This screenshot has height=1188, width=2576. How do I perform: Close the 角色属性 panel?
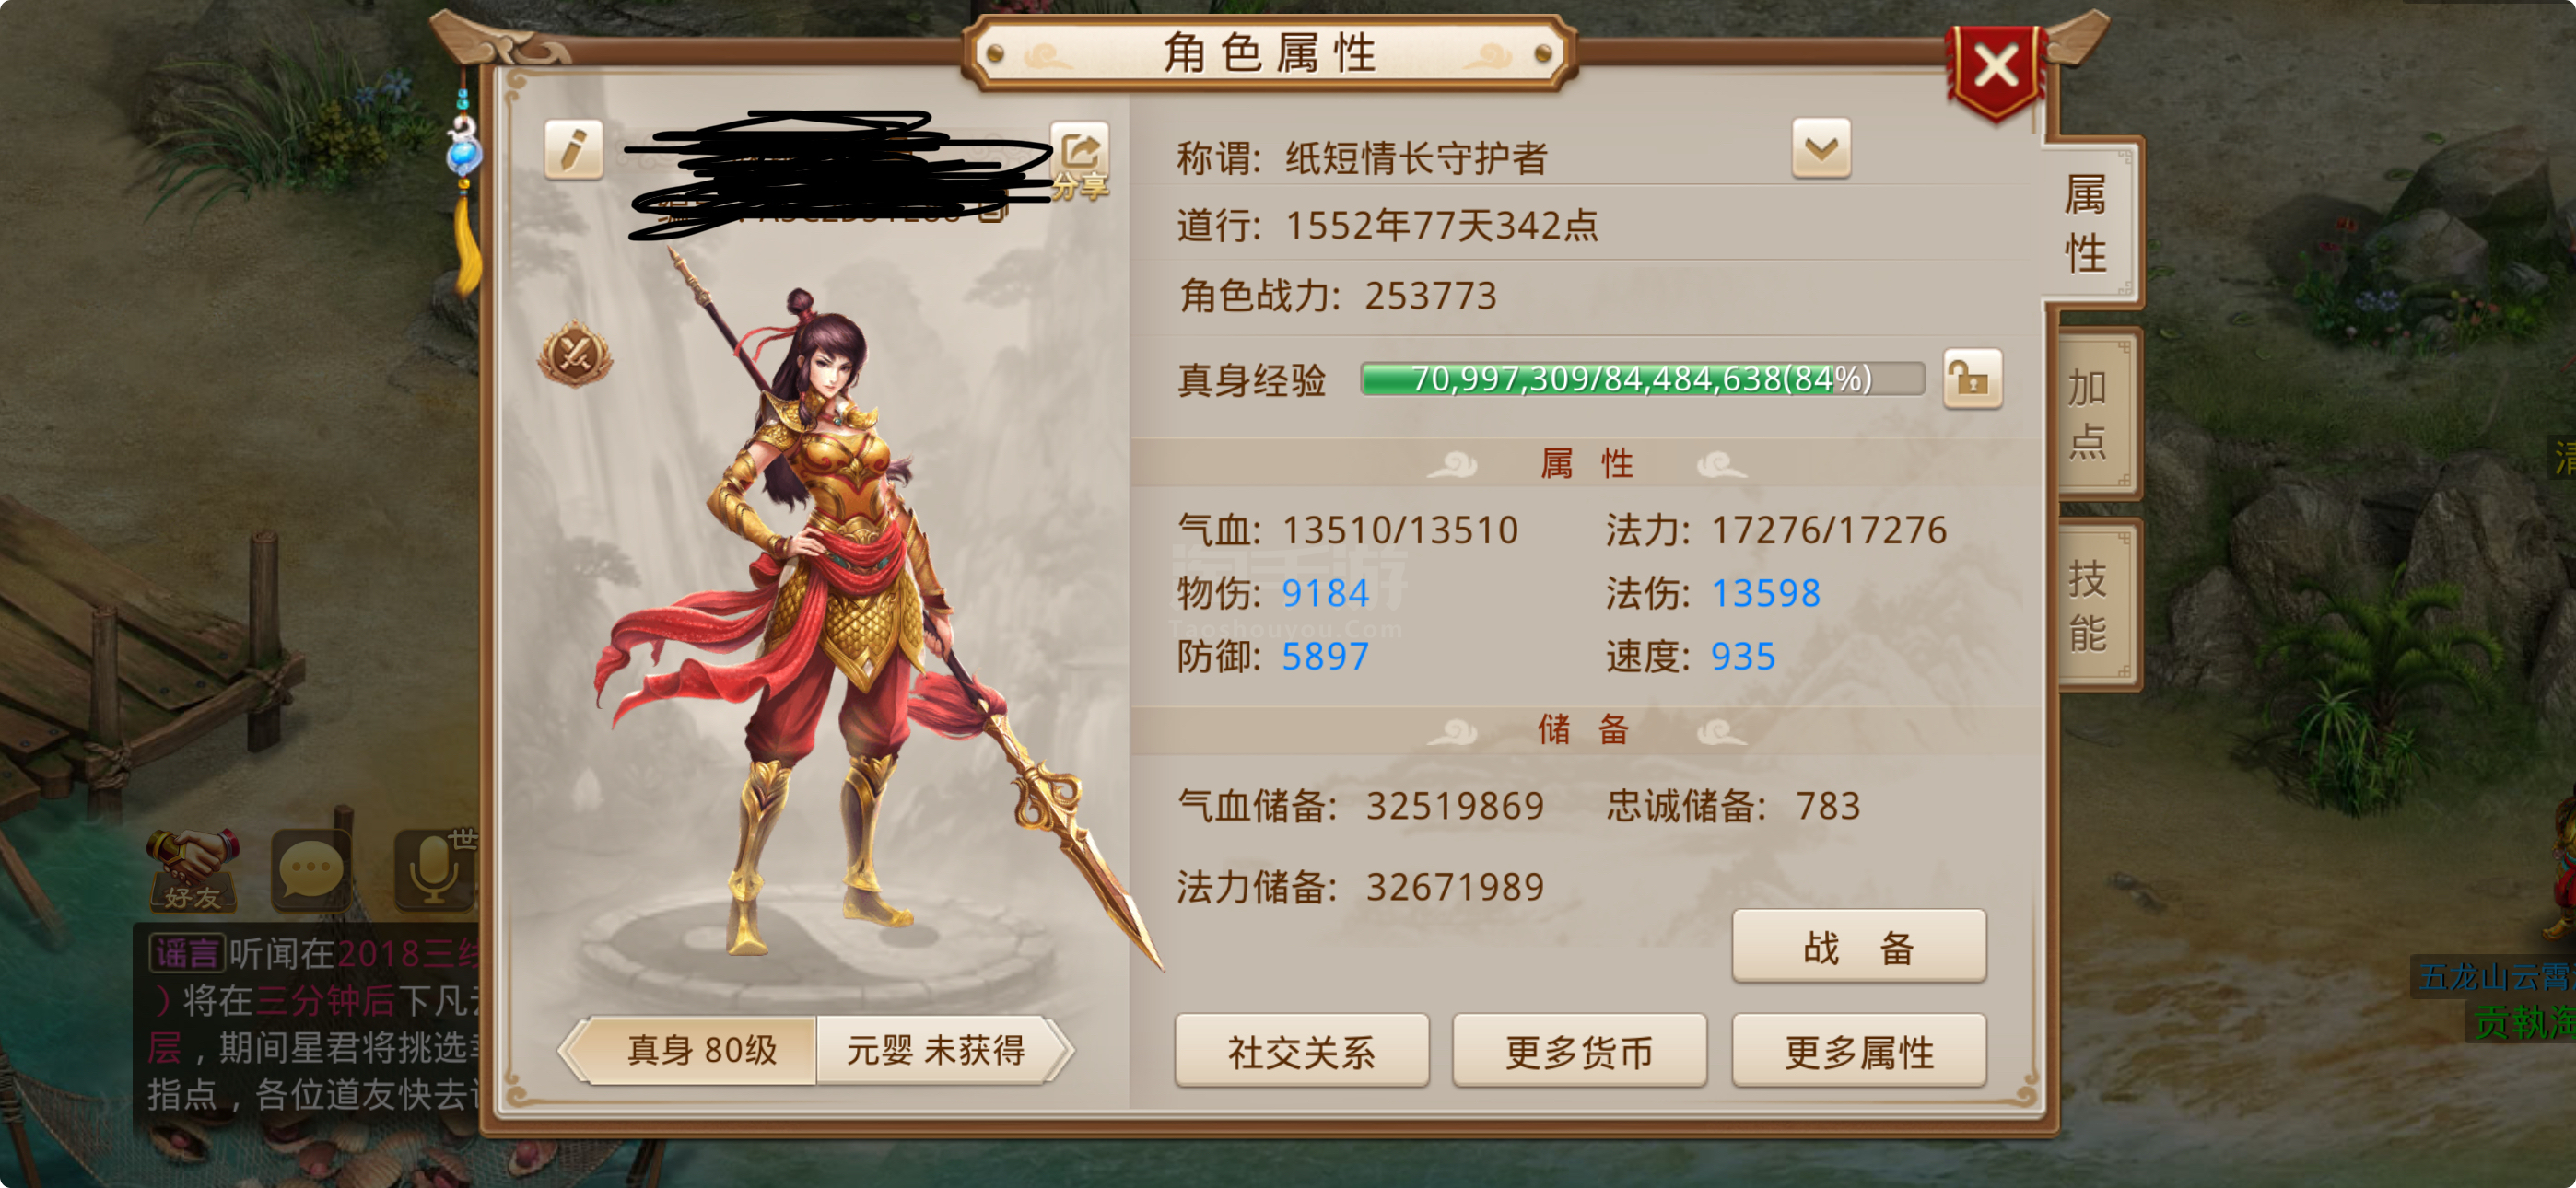point(1996,67)
